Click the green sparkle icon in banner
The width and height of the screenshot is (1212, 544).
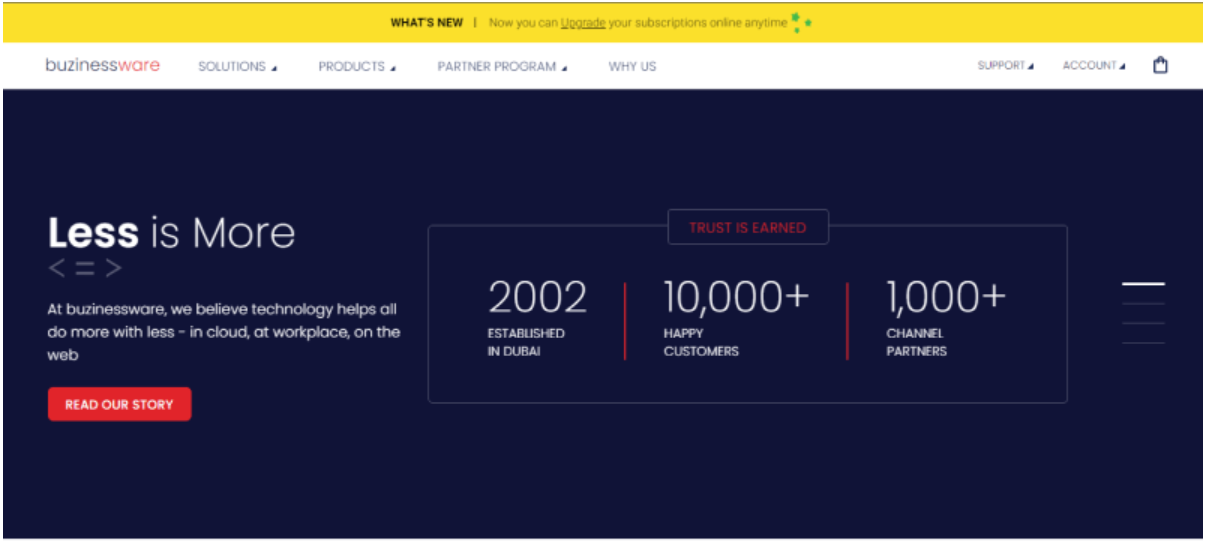(800, 22)
